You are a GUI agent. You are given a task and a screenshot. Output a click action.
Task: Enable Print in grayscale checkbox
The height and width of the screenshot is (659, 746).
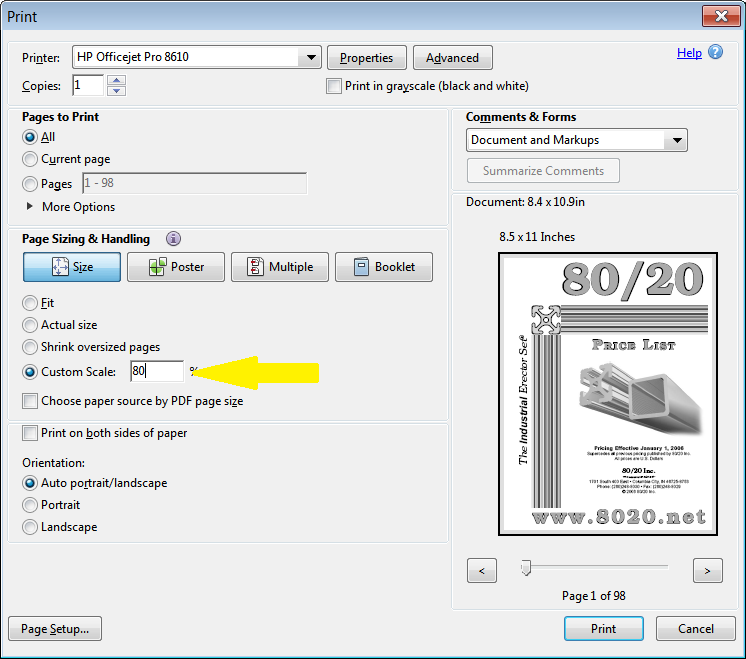(x=334, y=86)
